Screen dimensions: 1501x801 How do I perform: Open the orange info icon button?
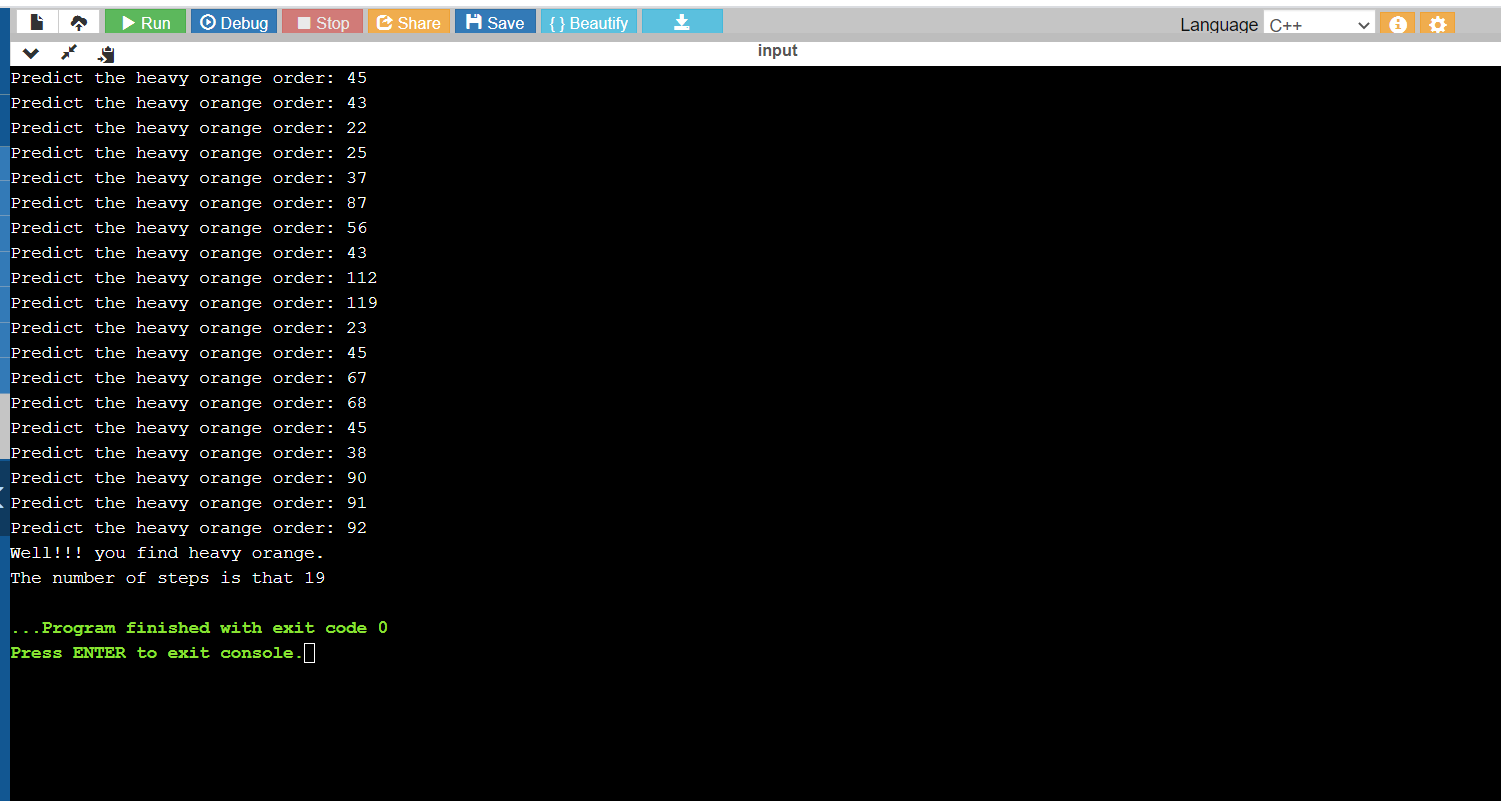pos(1397,24)
